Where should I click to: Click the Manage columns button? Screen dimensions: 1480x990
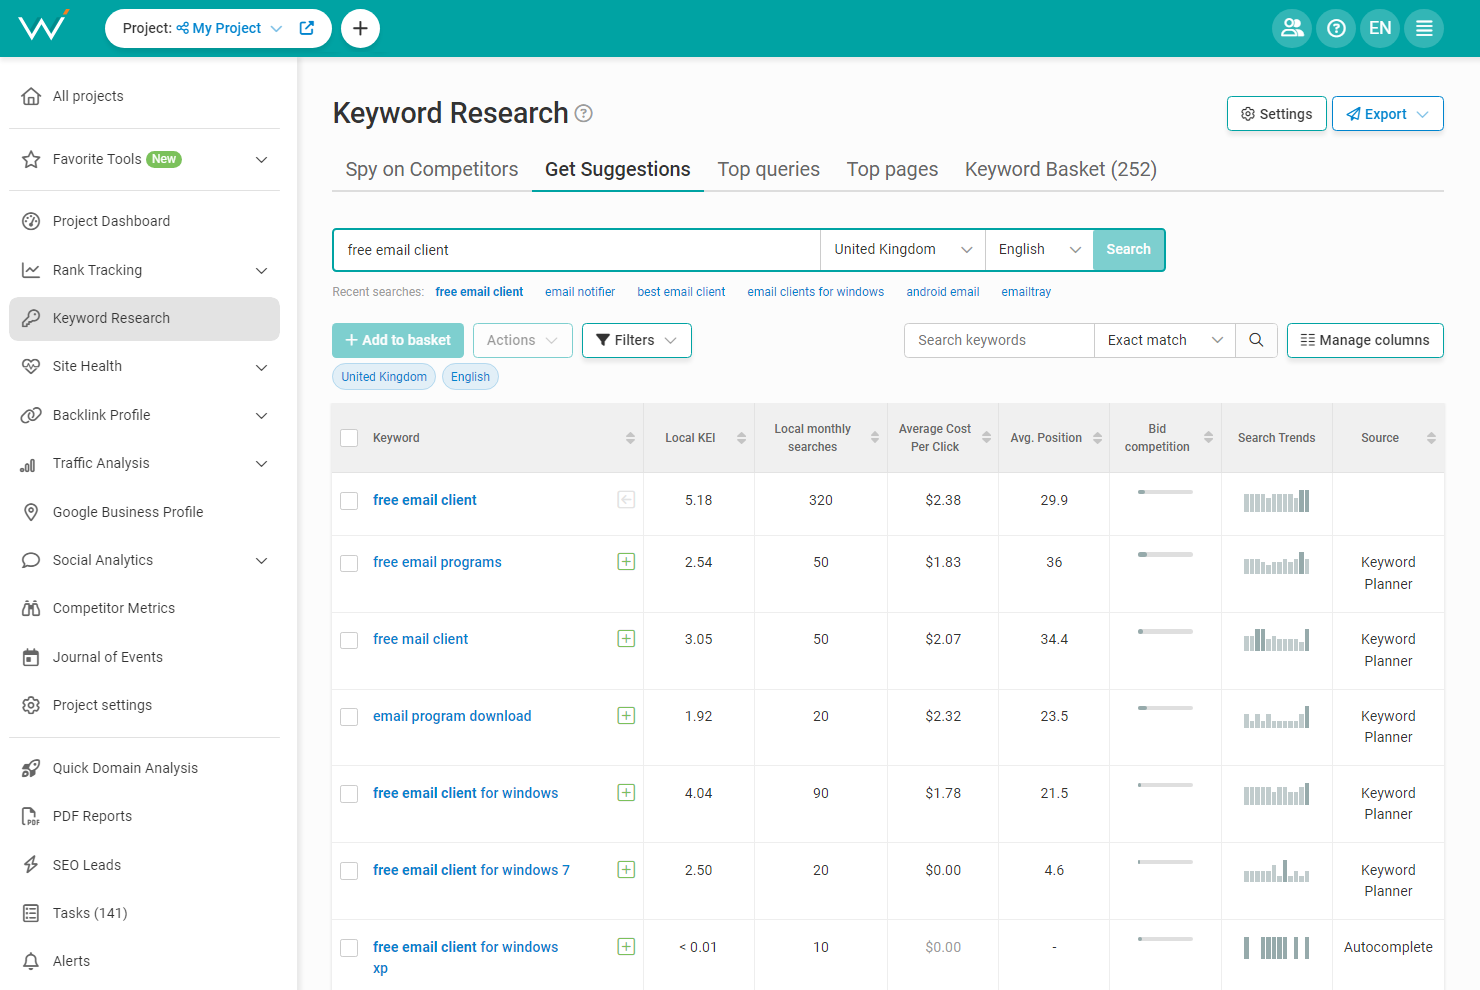[1364, 340]
